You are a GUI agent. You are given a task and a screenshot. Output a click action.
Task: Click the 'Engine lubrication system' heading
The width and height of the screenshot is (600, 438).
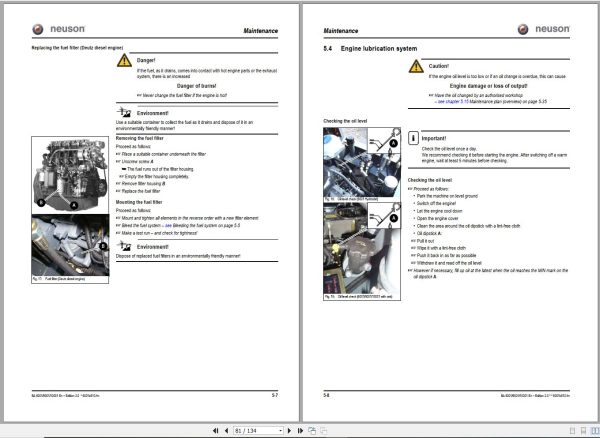(379, 49)
